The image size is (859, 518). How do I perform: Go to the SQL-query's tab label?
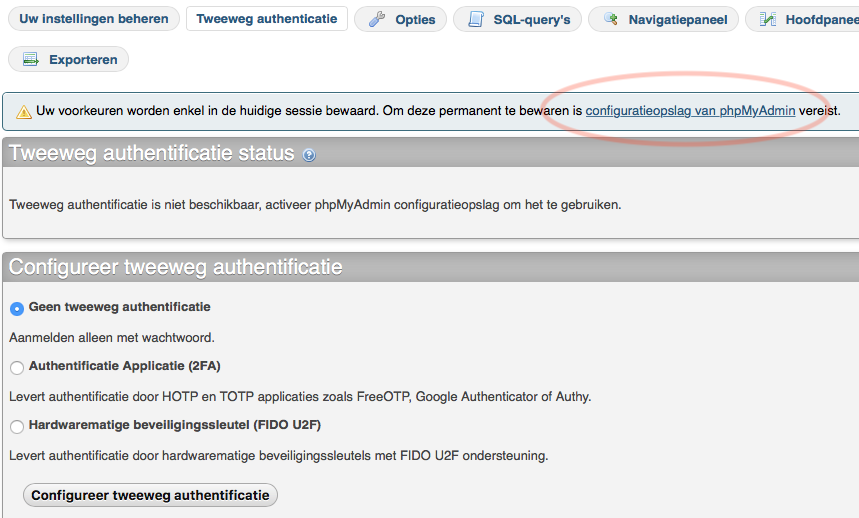pos(532,19)
